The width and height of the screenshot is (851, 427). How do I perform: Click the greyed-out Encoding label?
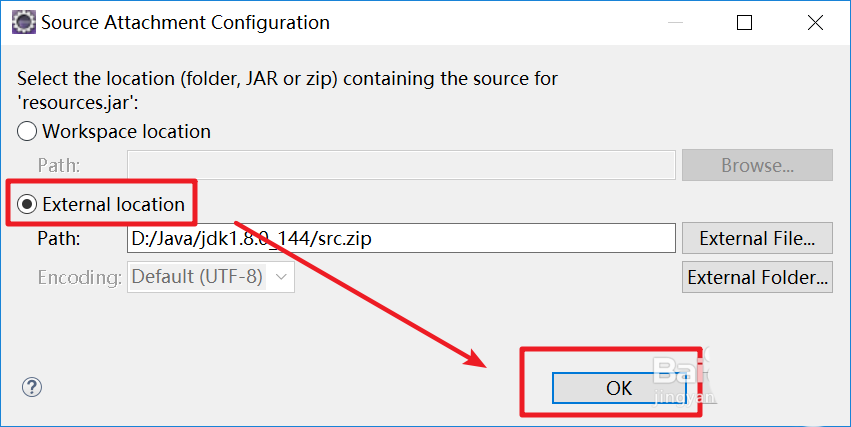click(79, 277)
